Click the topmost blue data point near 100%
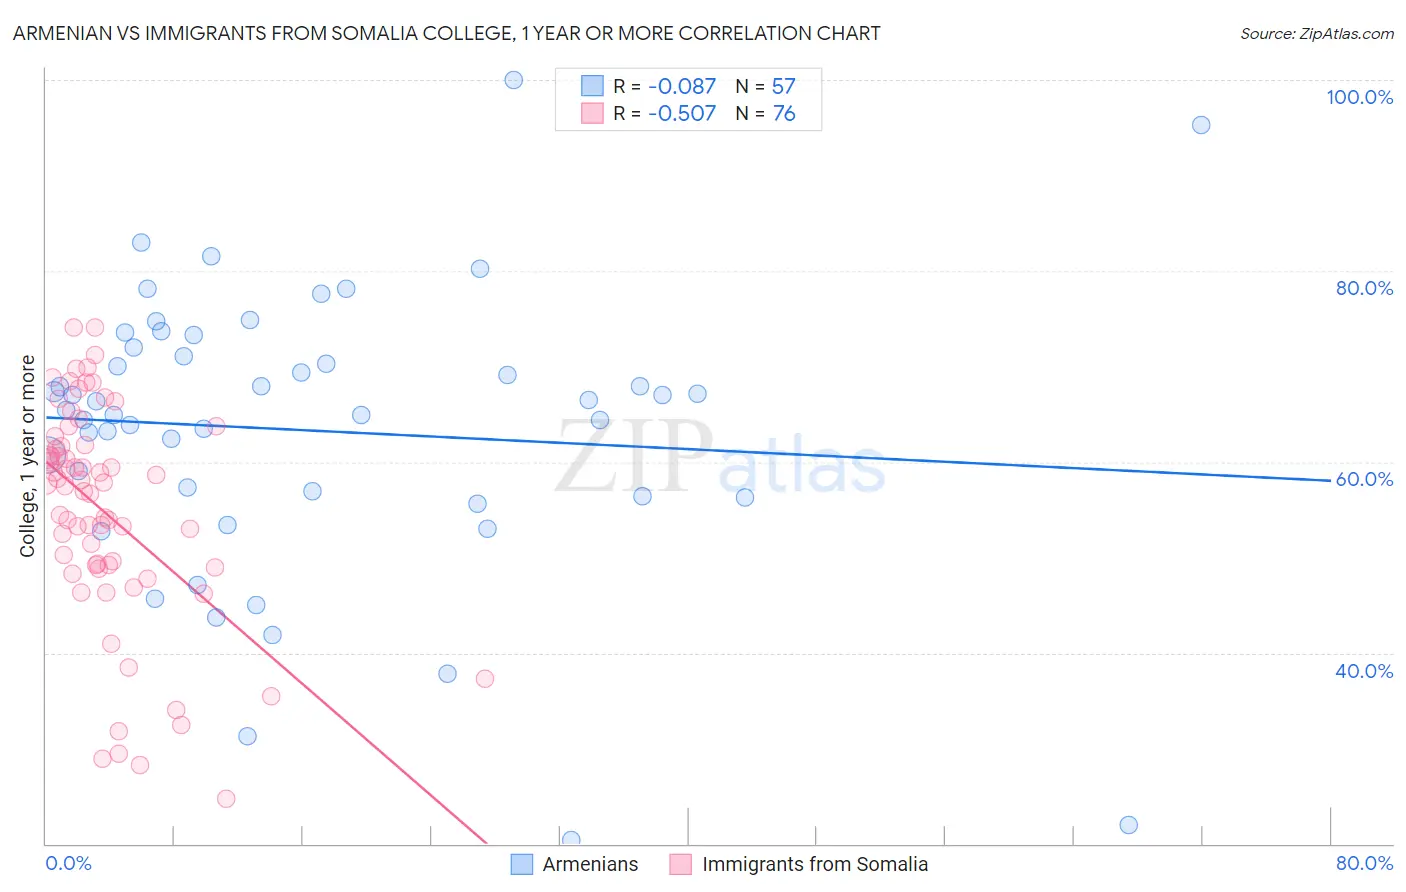Image resolution: width=1406 pixels, height=892 pixels. tap(514, 80)
